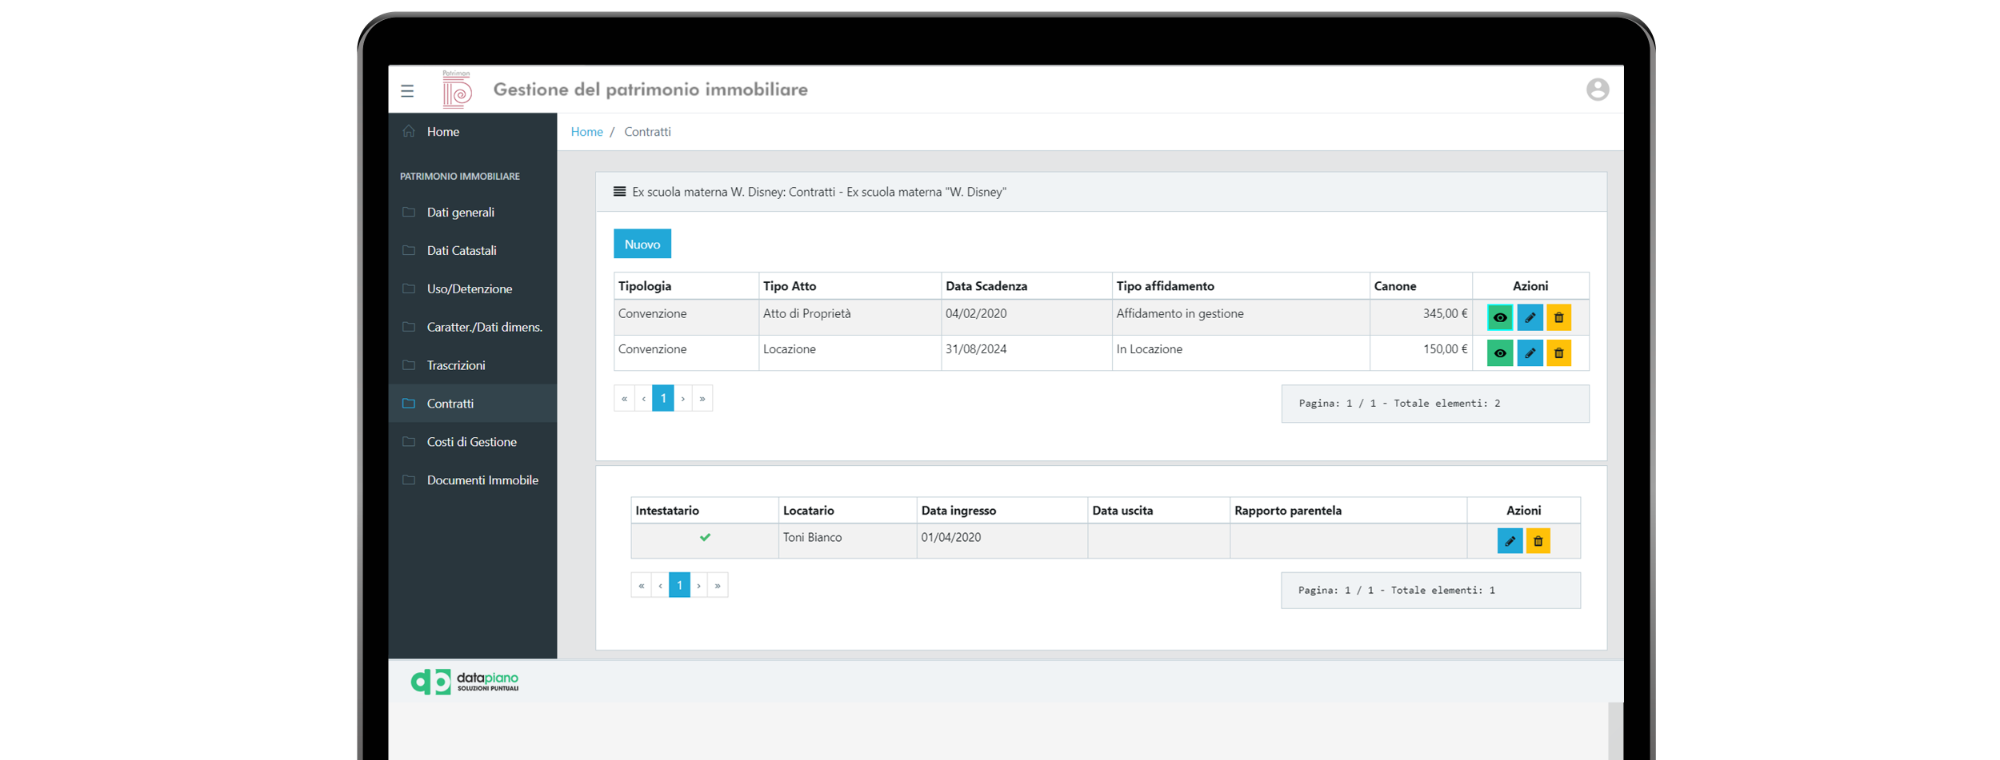Go to next contracts page arrow

683,399
